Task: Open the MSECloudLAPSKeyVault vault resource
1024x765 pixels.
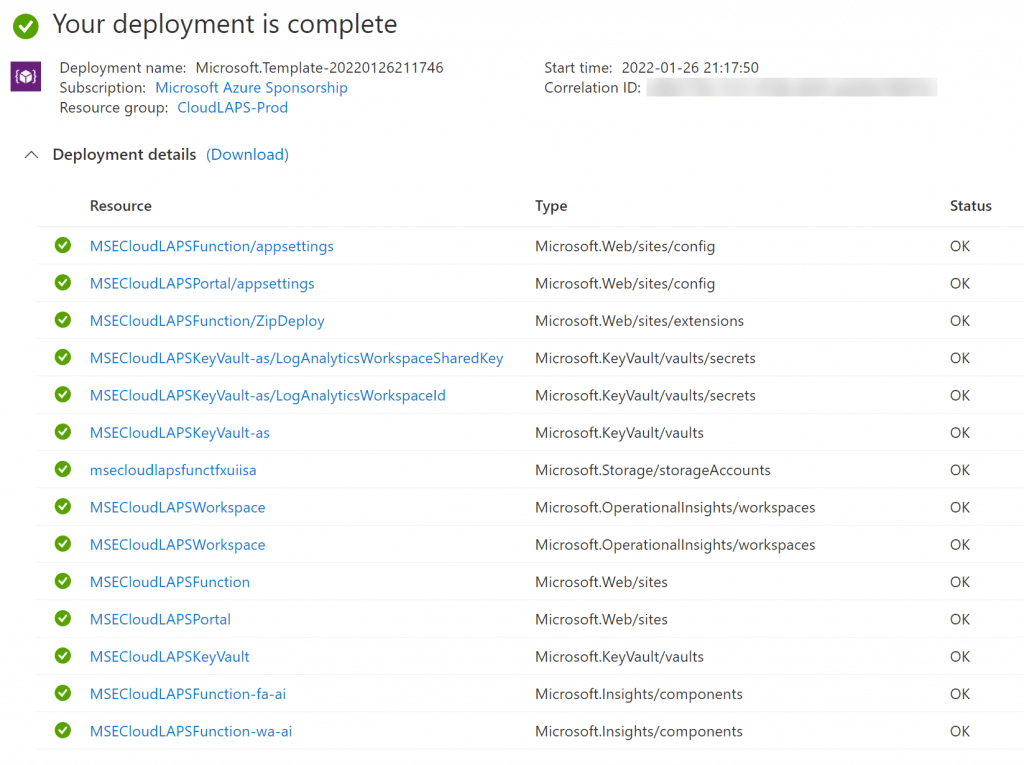Action: [170, 657]
